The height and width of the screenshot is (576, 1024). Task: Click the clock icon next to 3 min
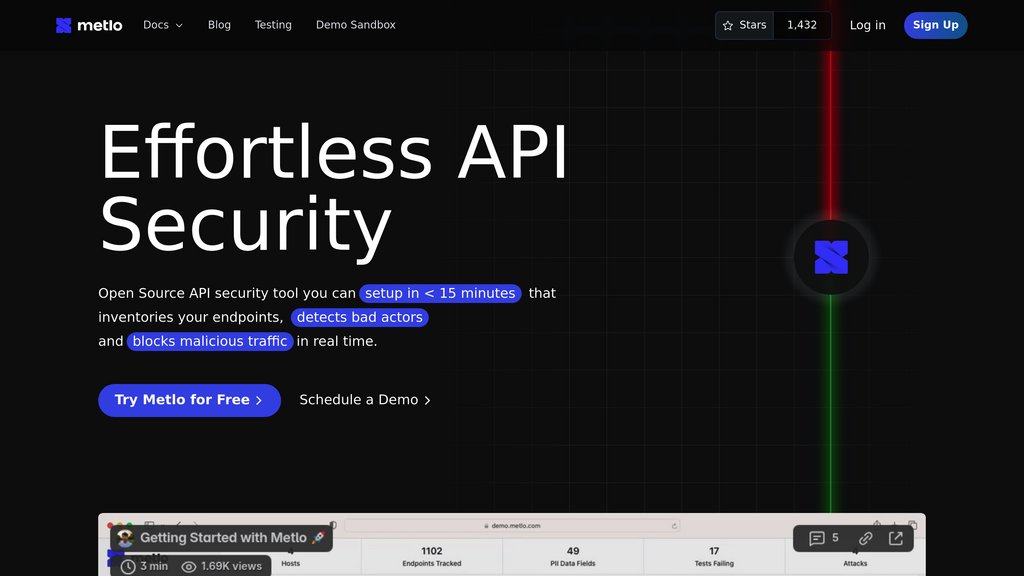(x=128, y=565)
